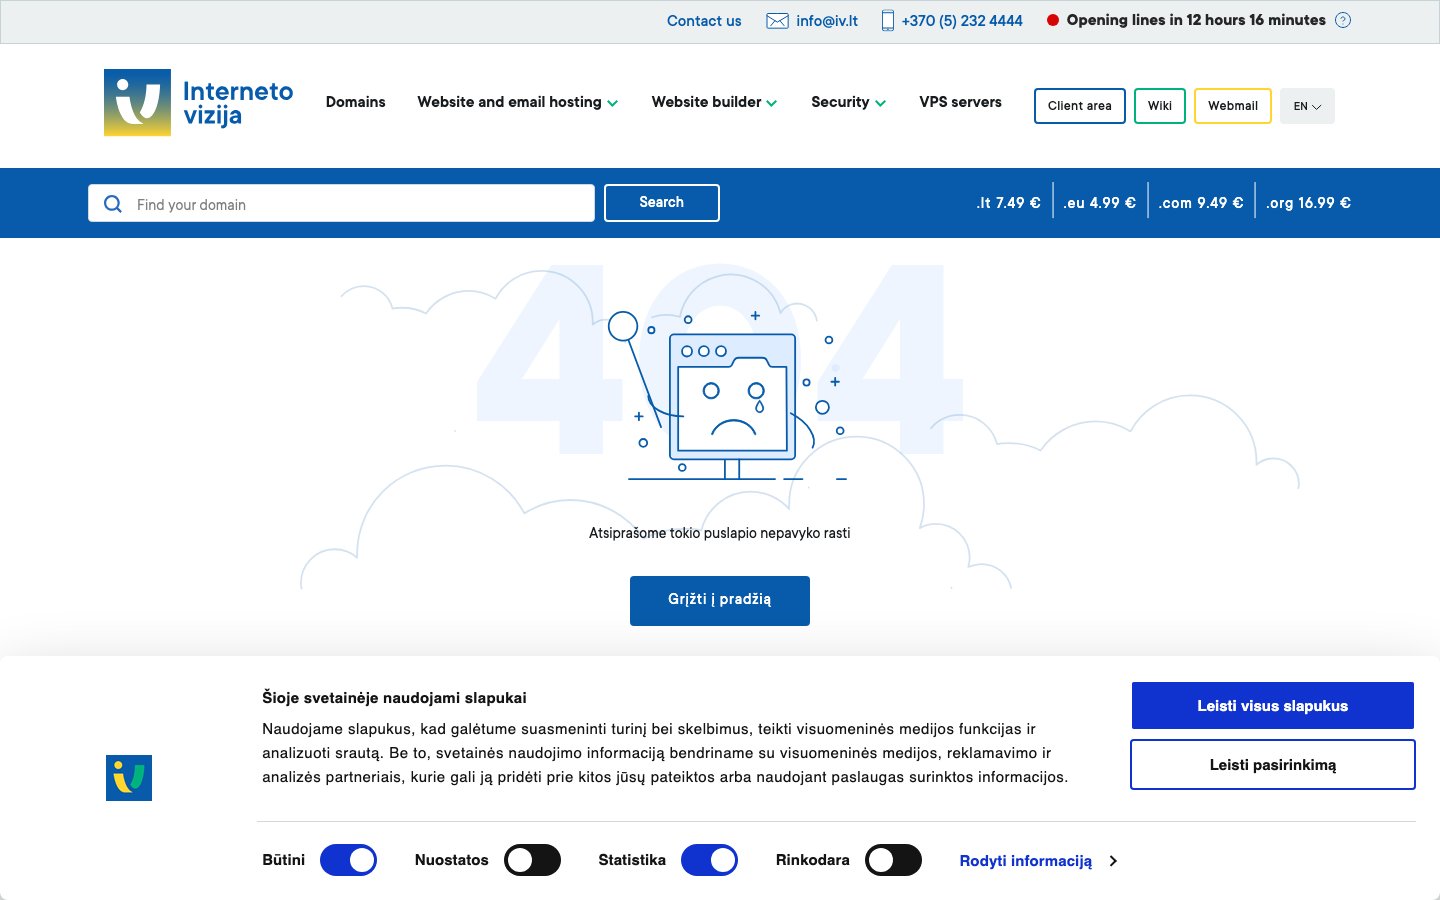Expand Rodyti informaciją cookie details
The width and height of the screenshot is (1440, 900).
[x=1038, y=861]
